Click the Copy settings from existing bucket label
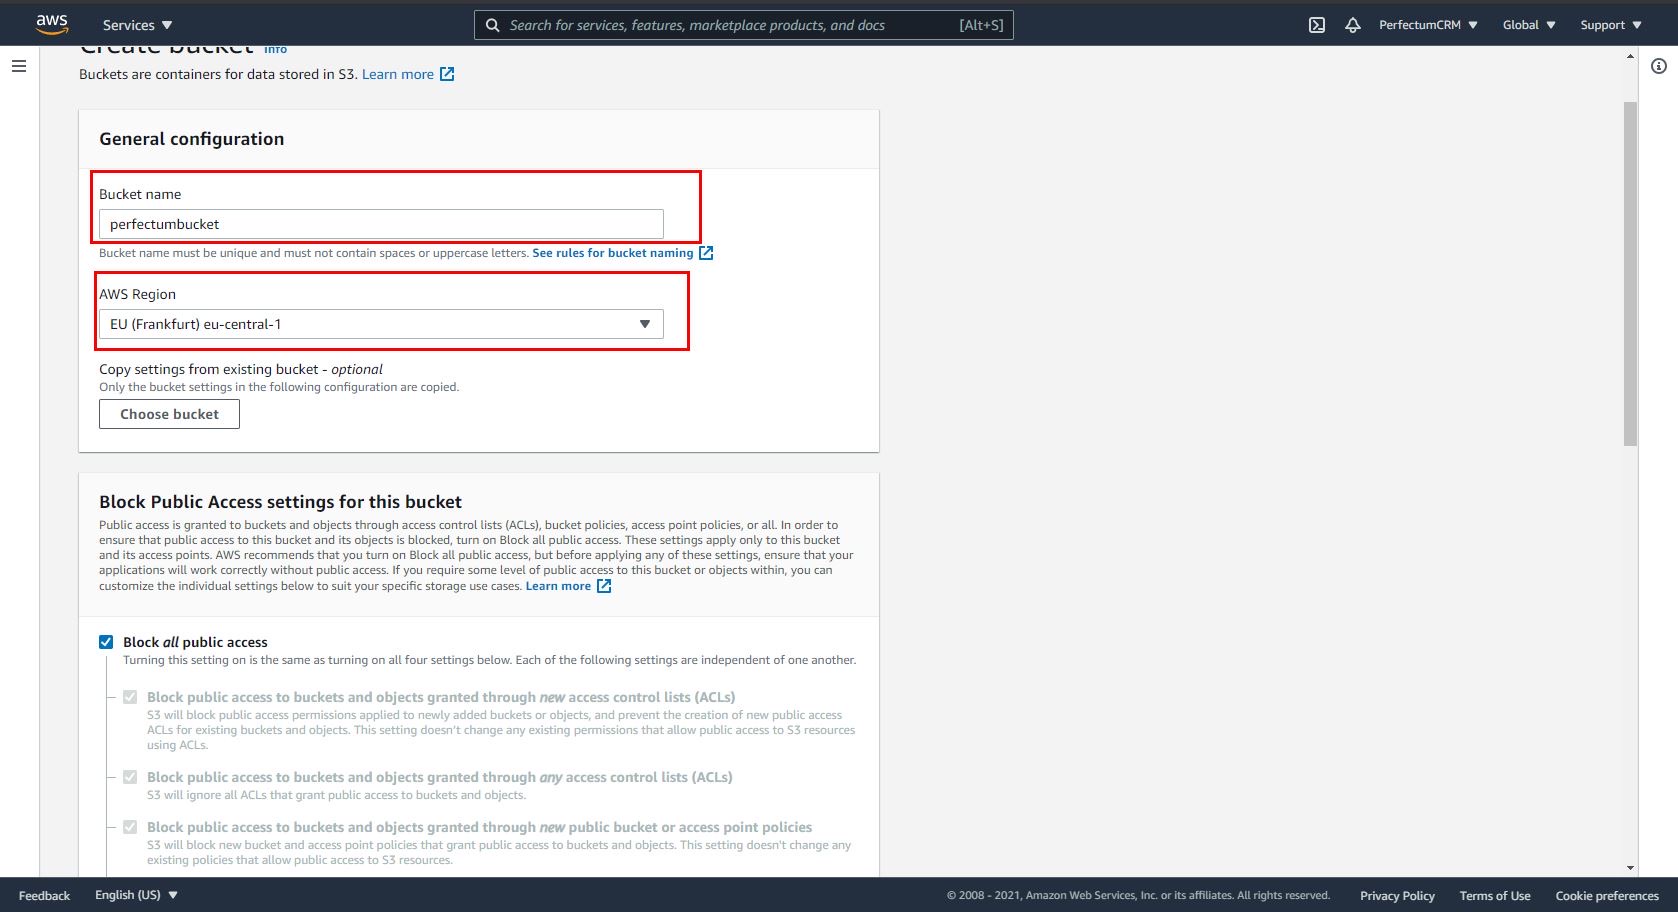The image size is (1678, 912). coord(241,369)
